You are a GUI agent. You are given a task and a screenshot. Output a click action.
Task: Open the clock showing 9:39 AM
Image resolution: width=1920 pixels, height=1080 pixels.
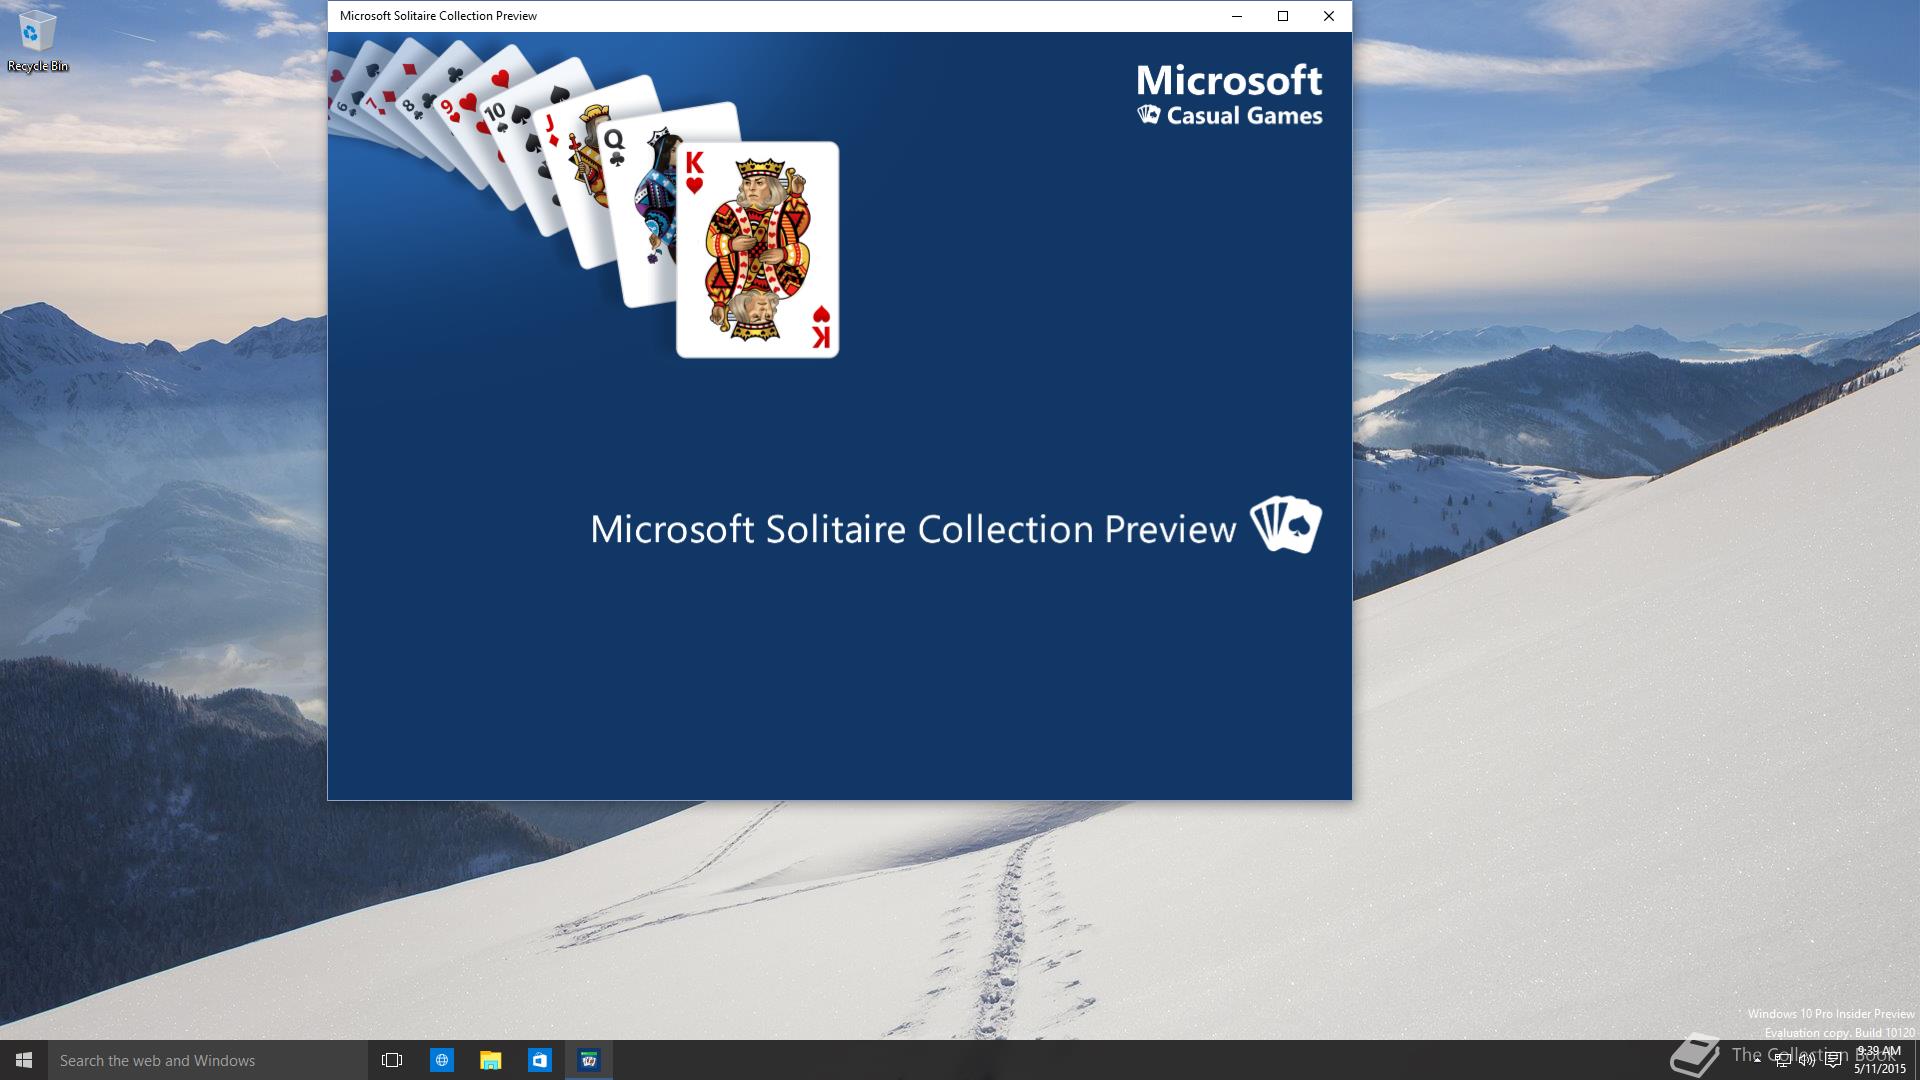click(x=1880, y=1060)
